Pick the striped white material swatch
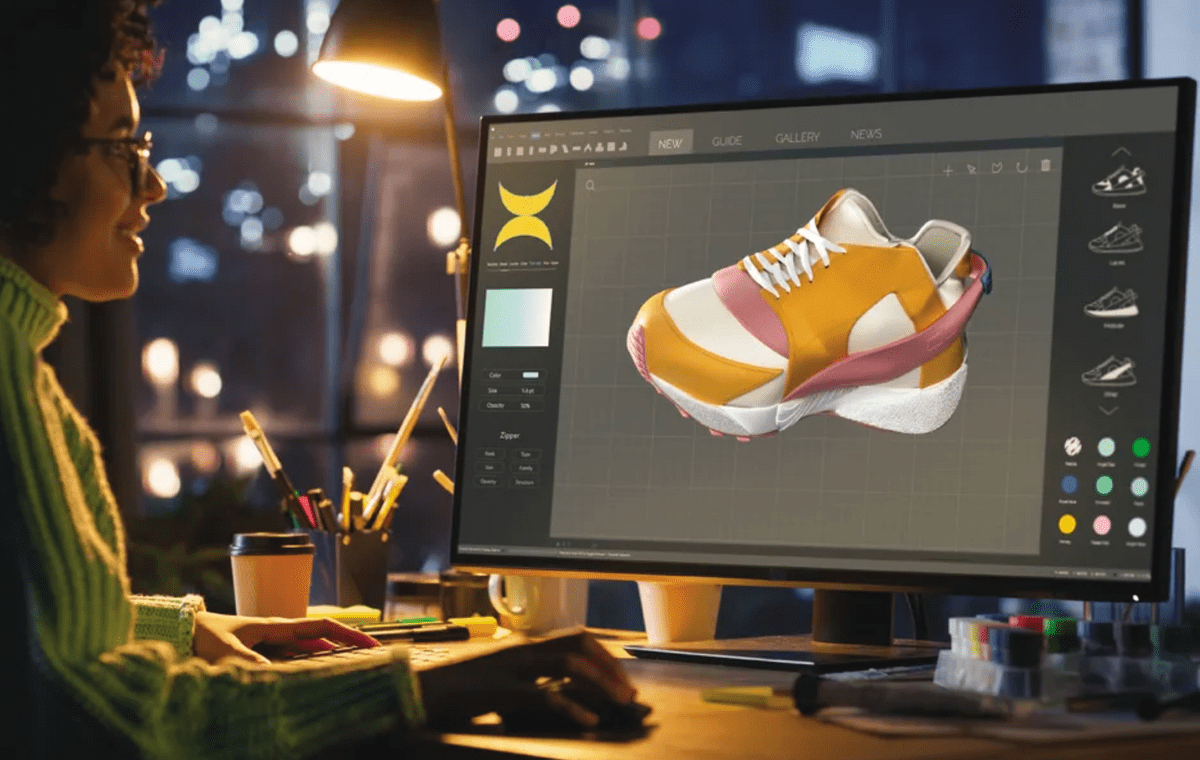The image size is (1200, 760). tap(1072, 447)
